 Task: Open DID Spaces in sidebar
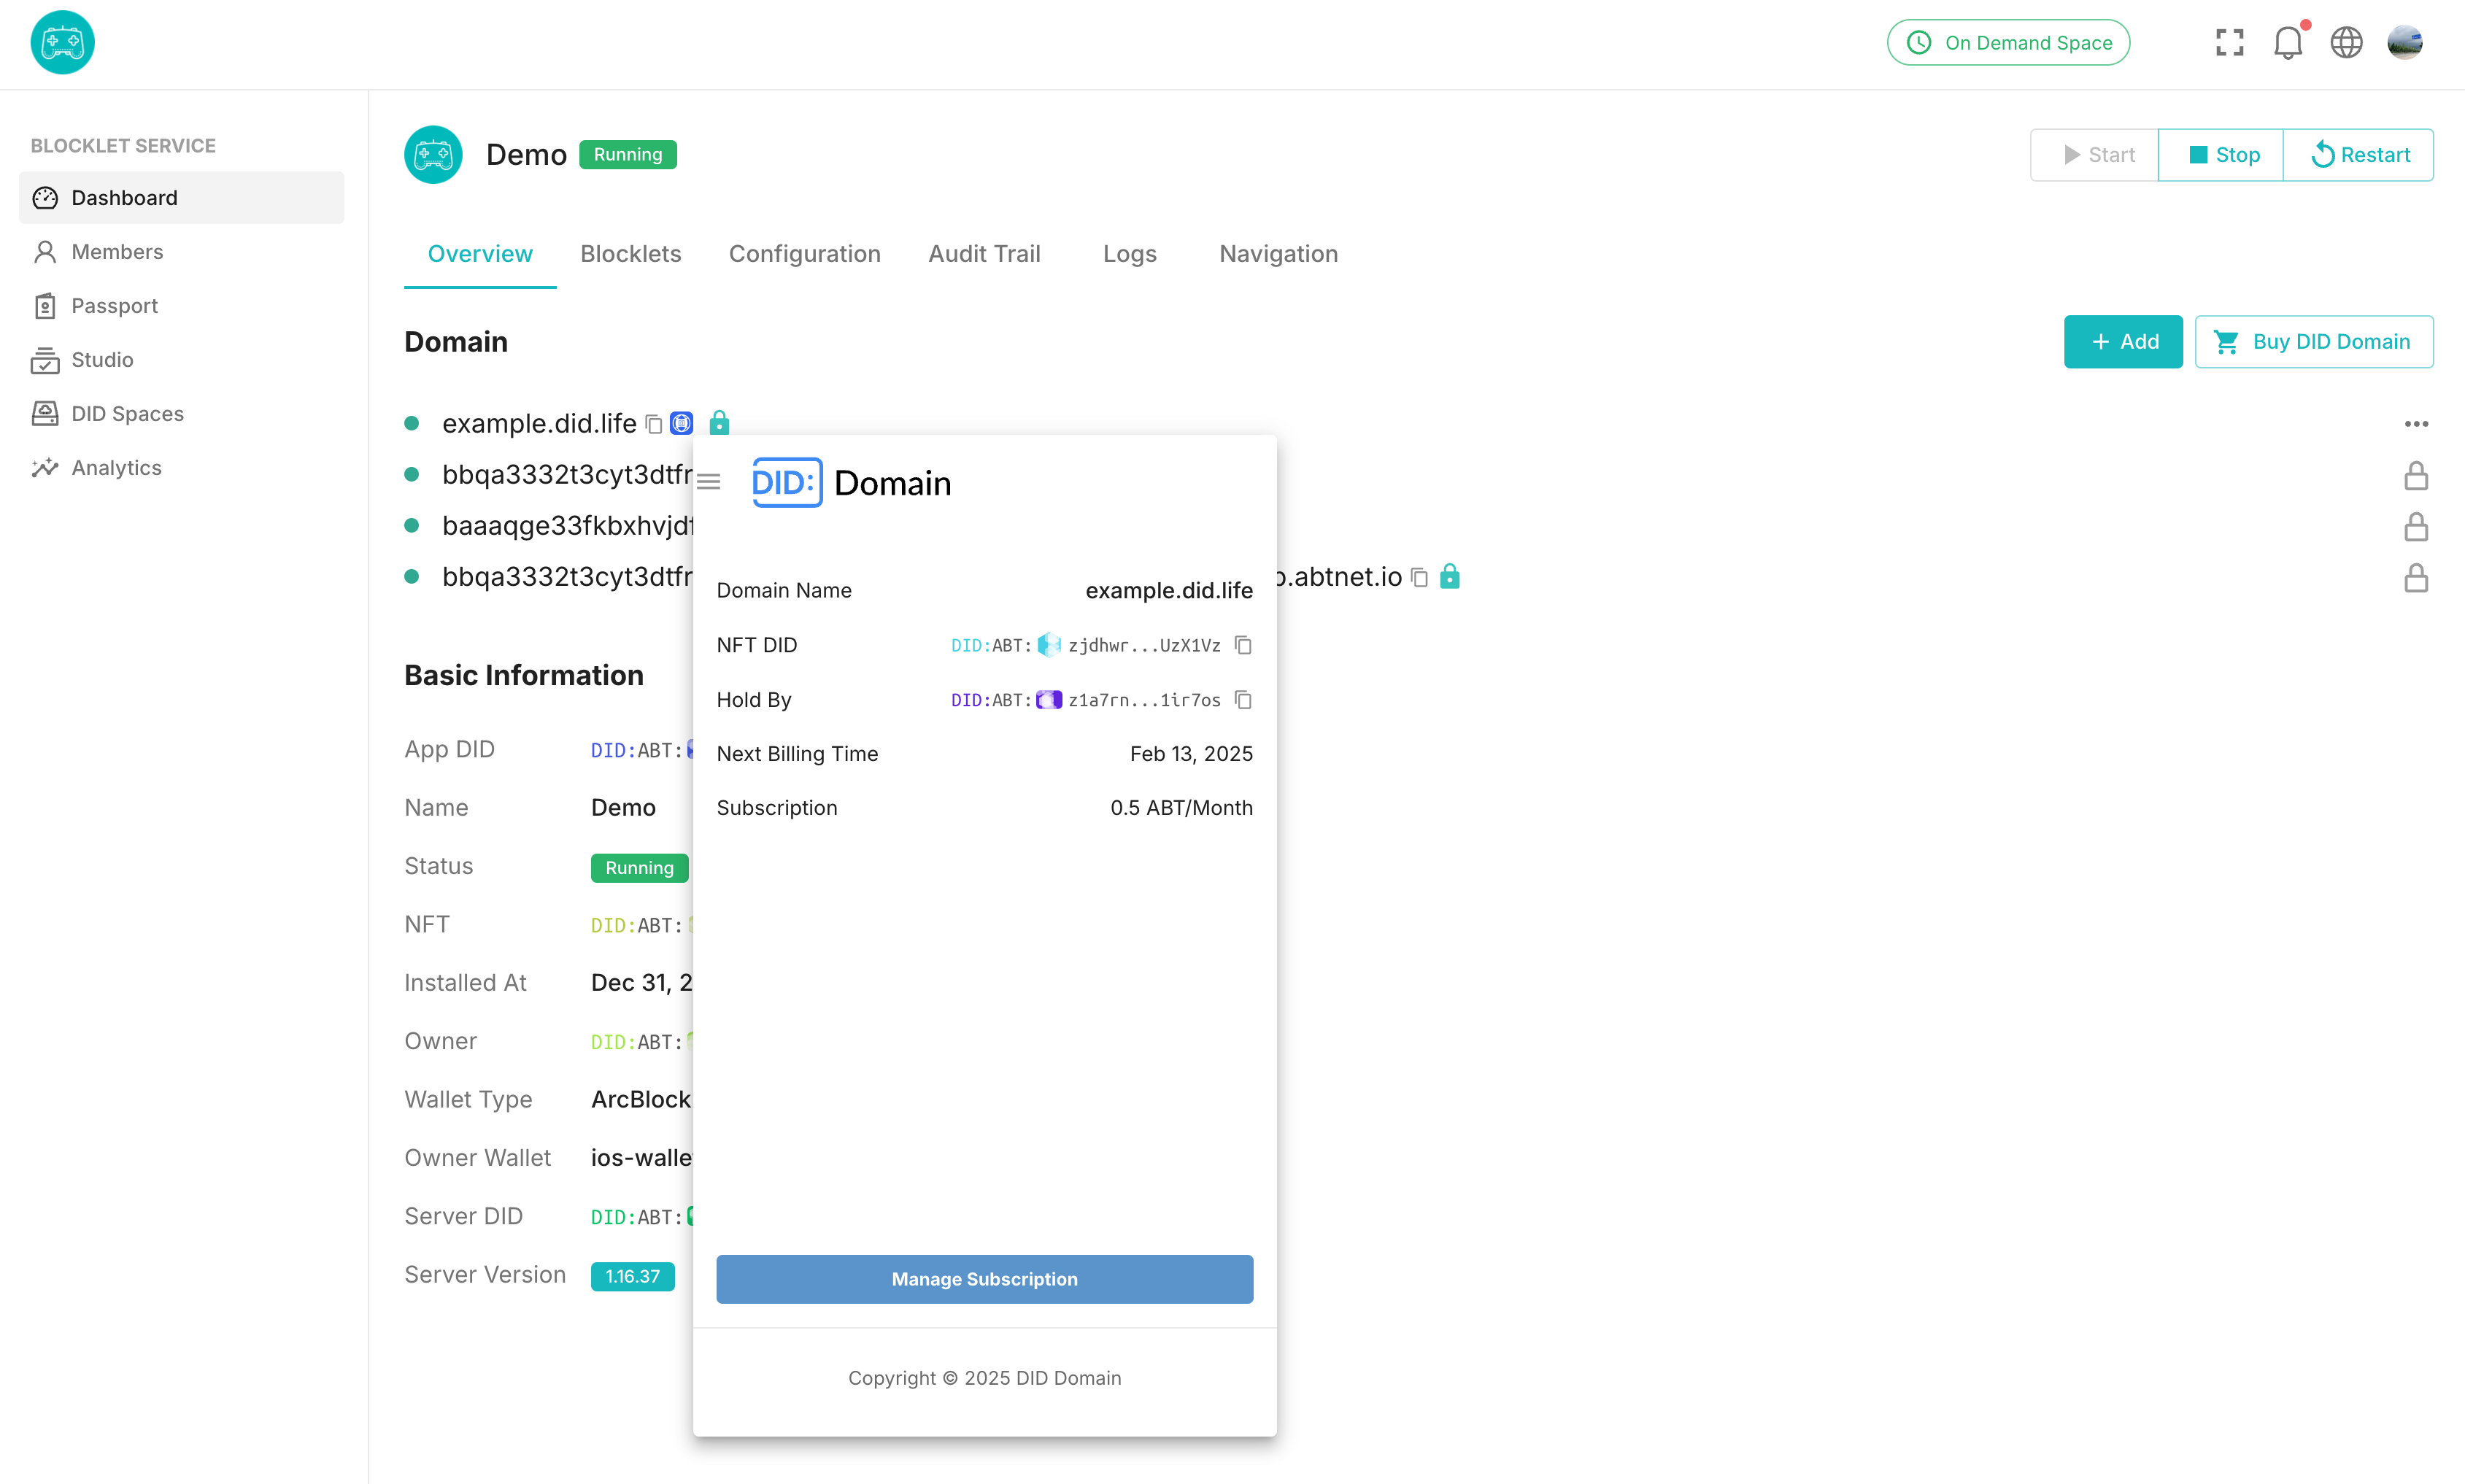[x=127, y=414]
